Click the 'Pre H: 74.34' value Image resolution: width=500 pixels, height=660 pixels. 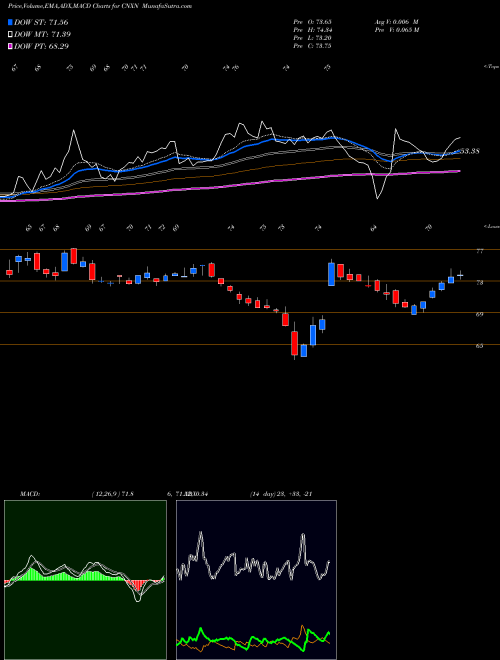click(312, 30)
